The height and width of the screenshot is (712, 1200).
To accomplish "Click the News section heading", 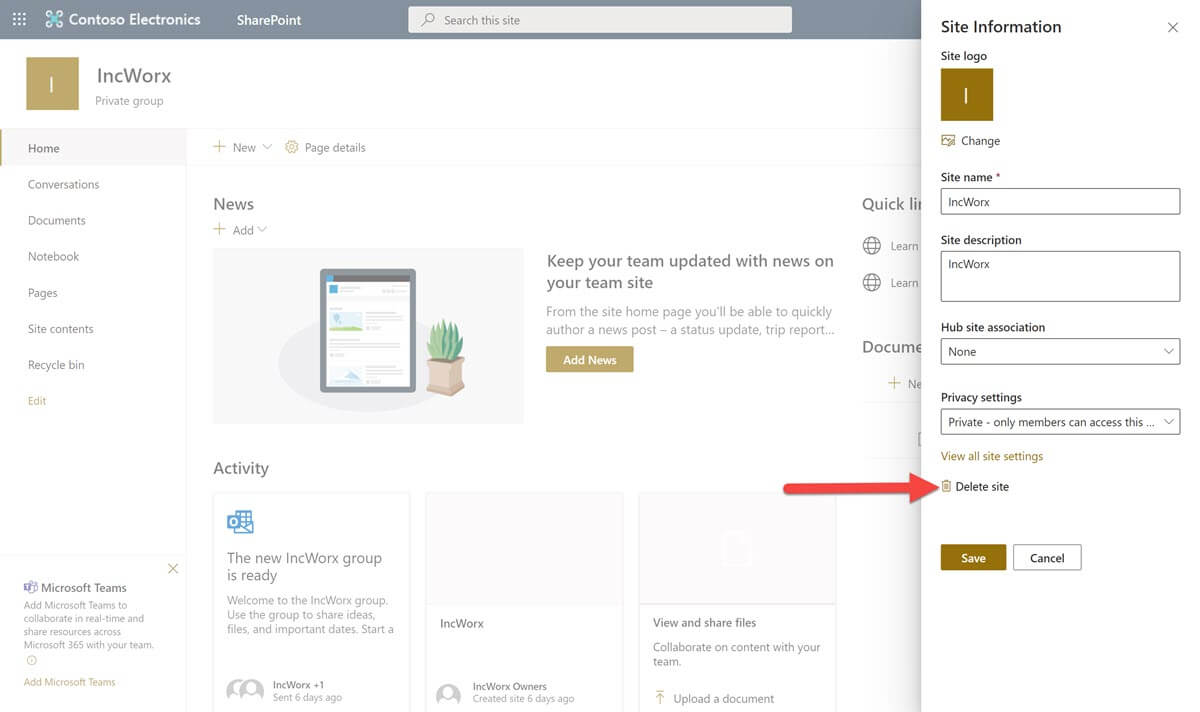I will 234,204.
